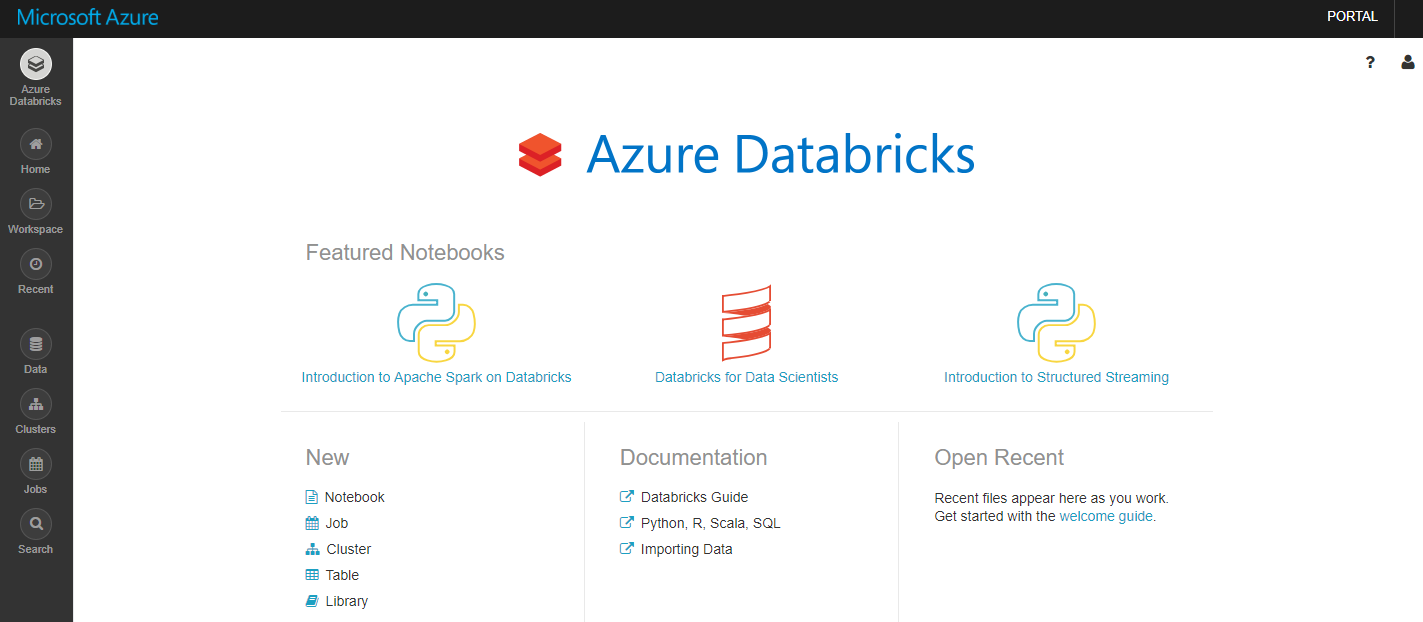This screenshot has height=622, width=1423.
Task: Open the Jobs calendar icon
Action: [x=36, y=464]
